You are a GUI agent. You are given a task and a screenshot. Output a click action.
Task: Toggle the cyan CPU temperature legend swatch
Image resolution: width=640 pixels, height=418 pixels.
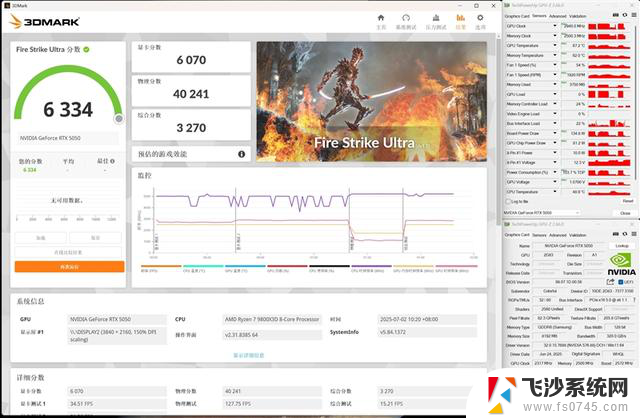(203, 266)
